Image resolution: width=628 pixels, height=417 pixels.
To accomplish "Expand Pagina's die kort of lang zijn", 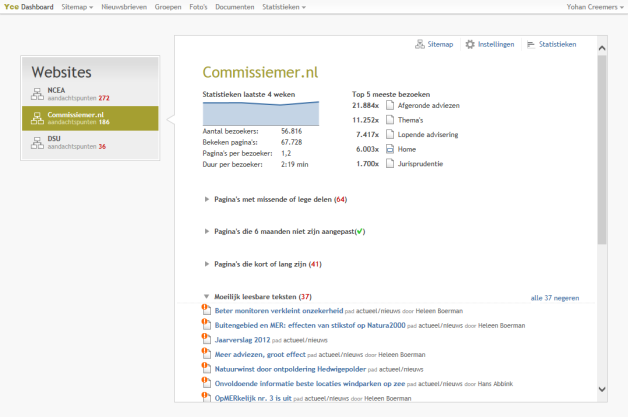I will tap(263, 264).
